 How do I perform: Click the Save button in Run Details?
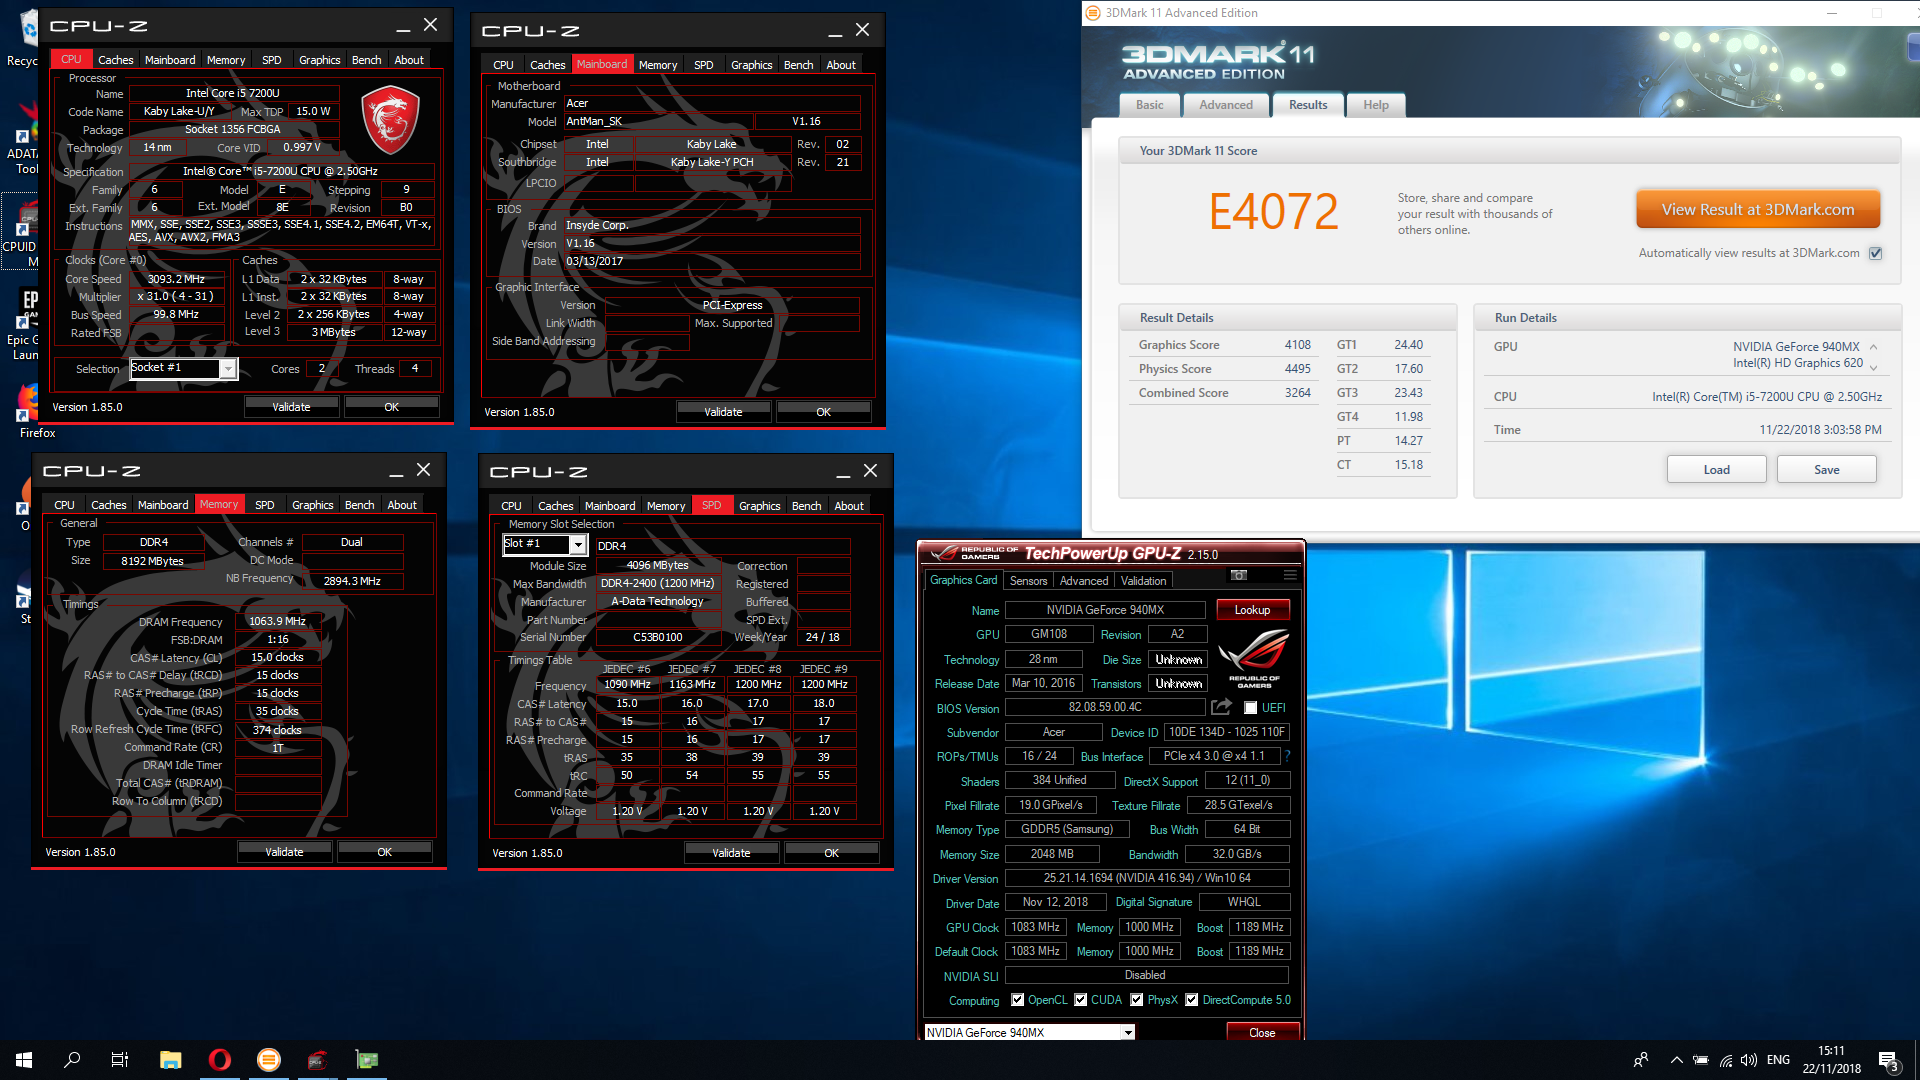coord(1826,470)
